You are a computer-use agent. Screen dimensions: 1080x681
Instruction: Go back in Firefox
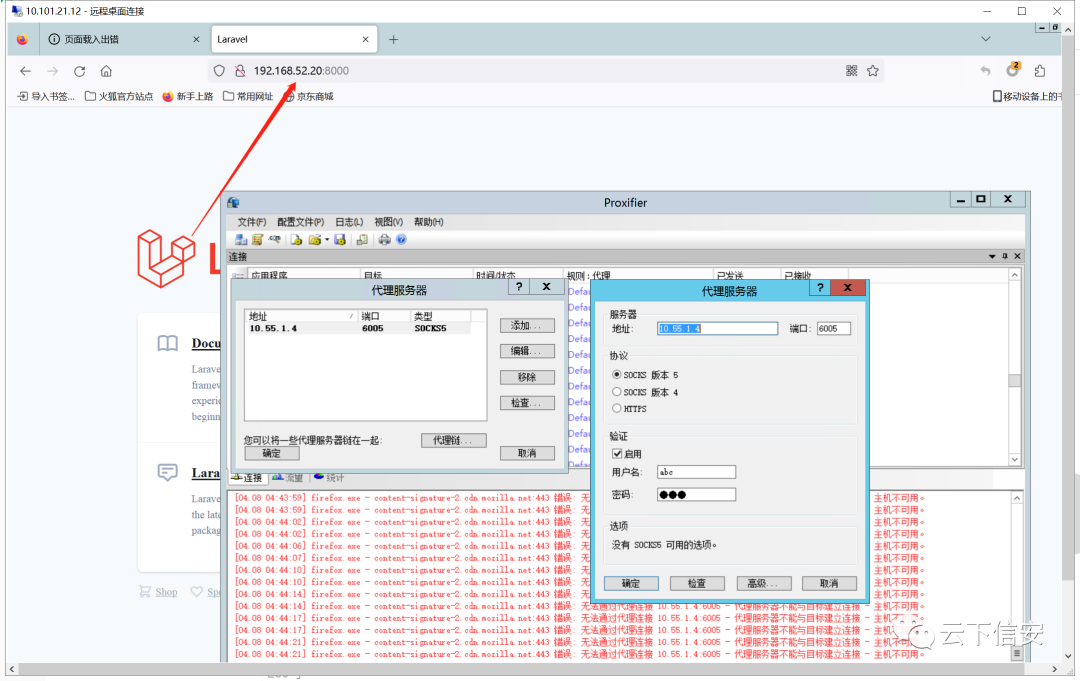(25, 71)
